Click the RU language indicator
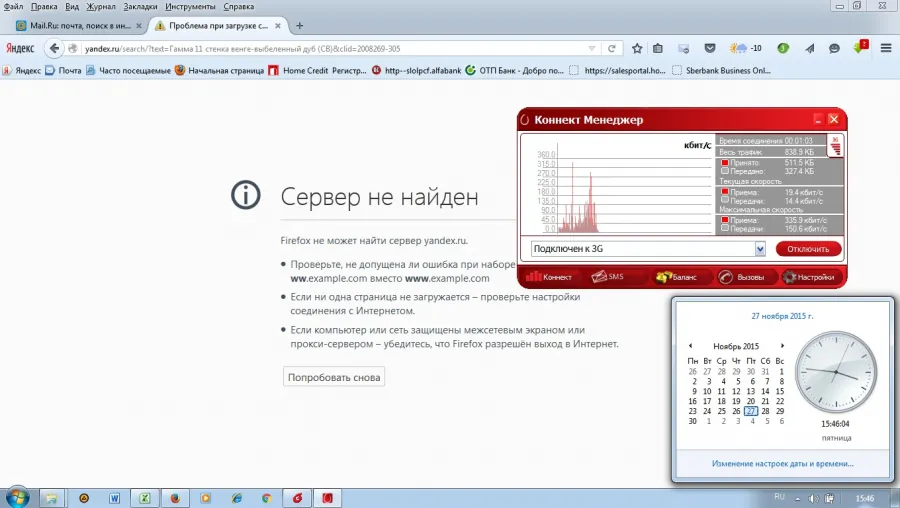The image size is (900, 508). [x=779, y=497]
